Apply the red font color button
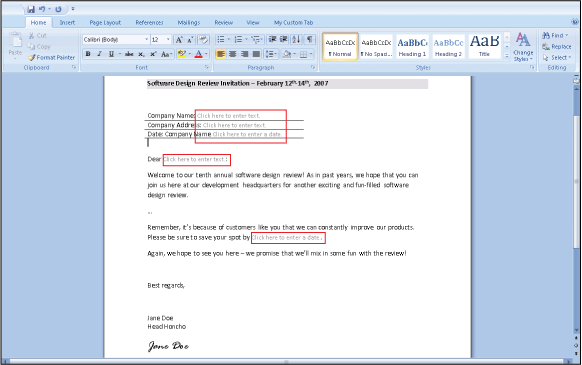The width and height of the screenshot is (582, 365). [x=199, y=54]
